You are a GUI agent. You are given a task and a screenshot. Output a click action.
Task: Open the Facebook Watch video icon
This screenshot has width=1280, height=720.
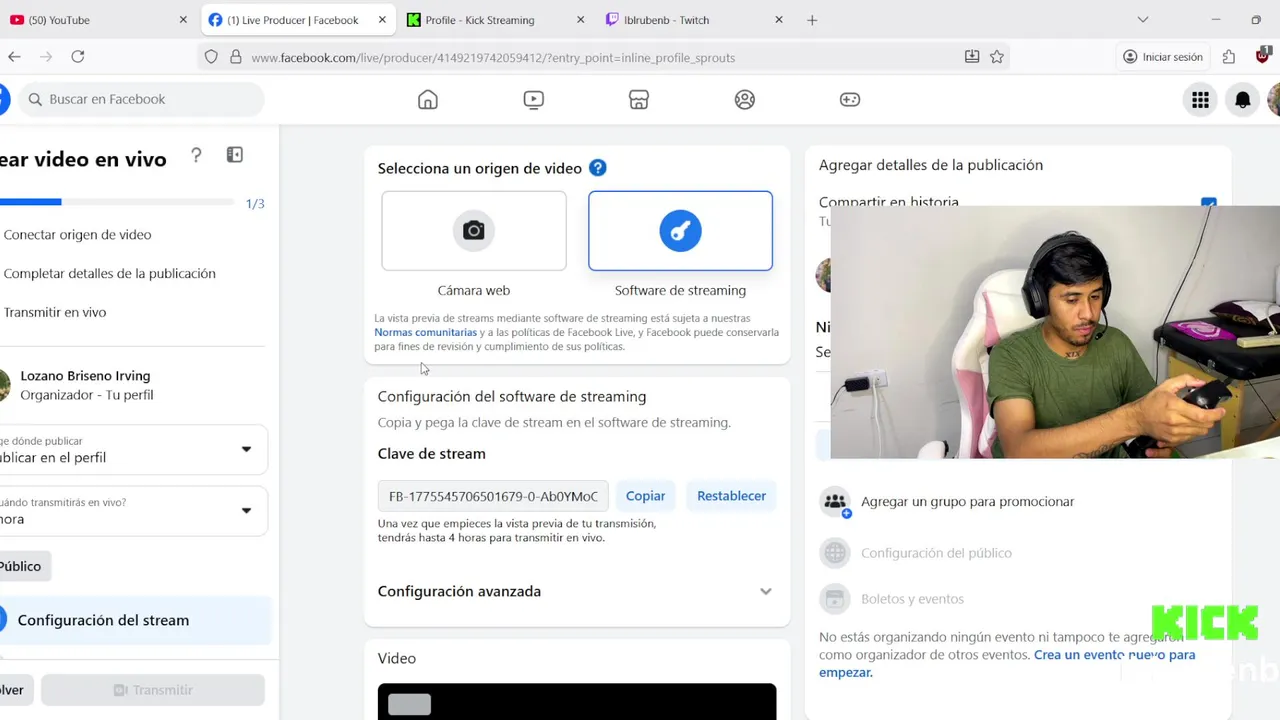point(533,99)
